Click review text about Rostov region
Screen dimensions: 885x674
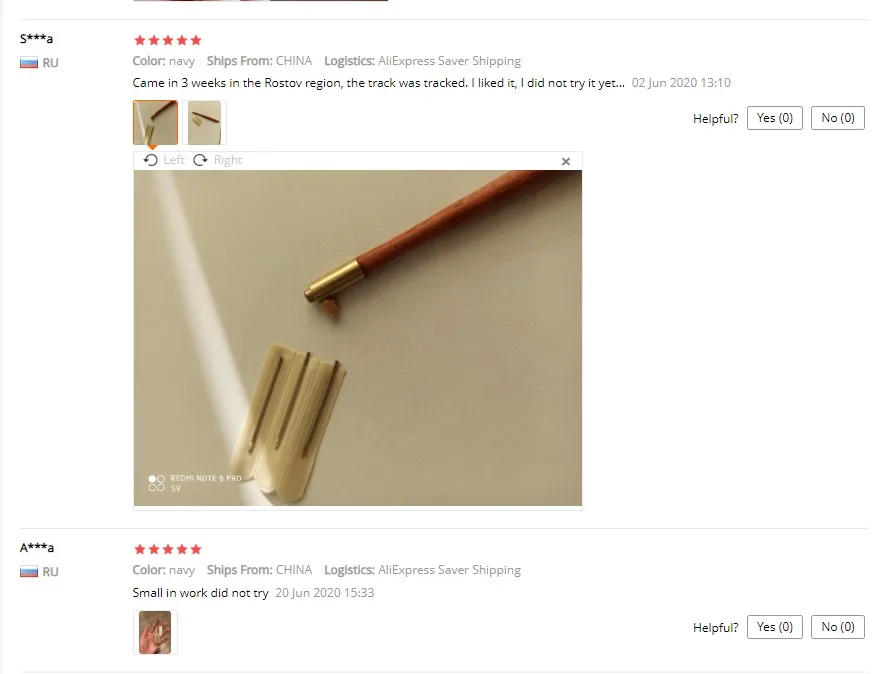378,83
